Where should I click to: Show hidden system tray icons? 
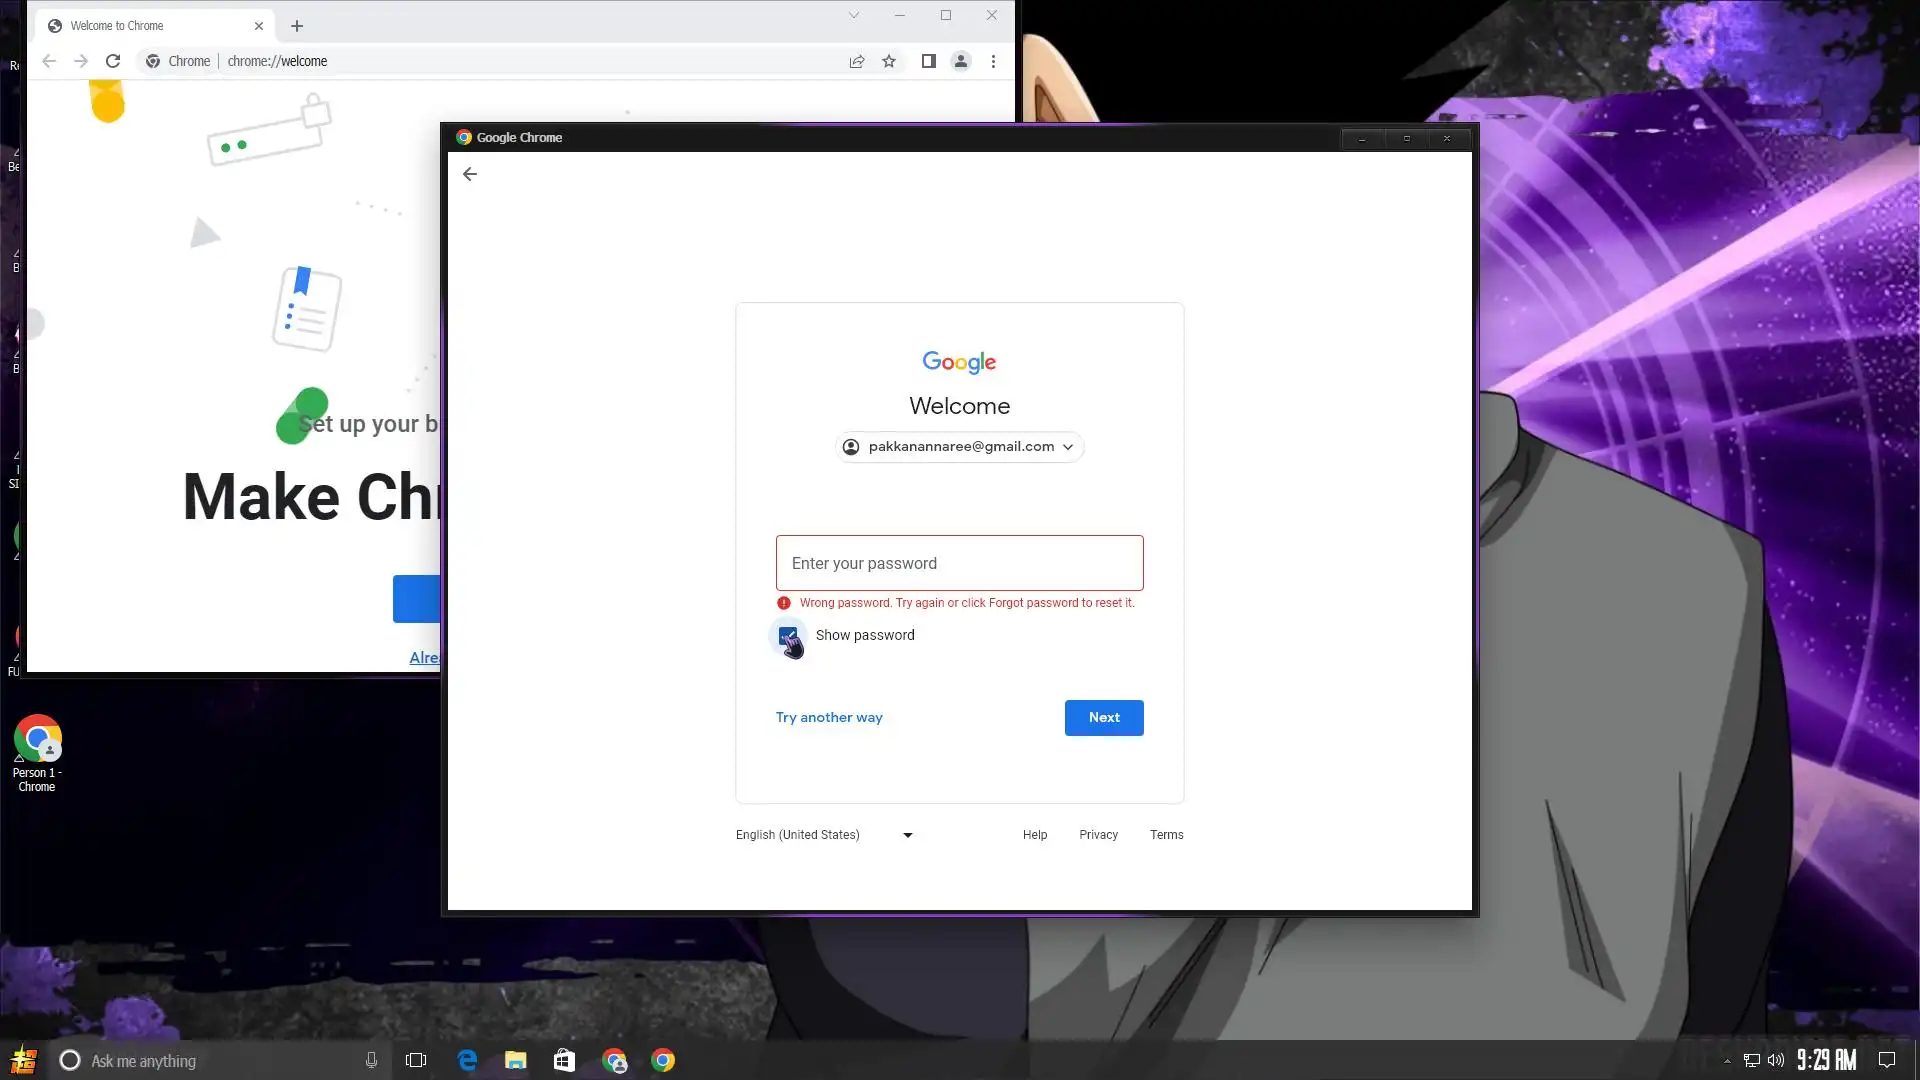coord(1727,1061)
